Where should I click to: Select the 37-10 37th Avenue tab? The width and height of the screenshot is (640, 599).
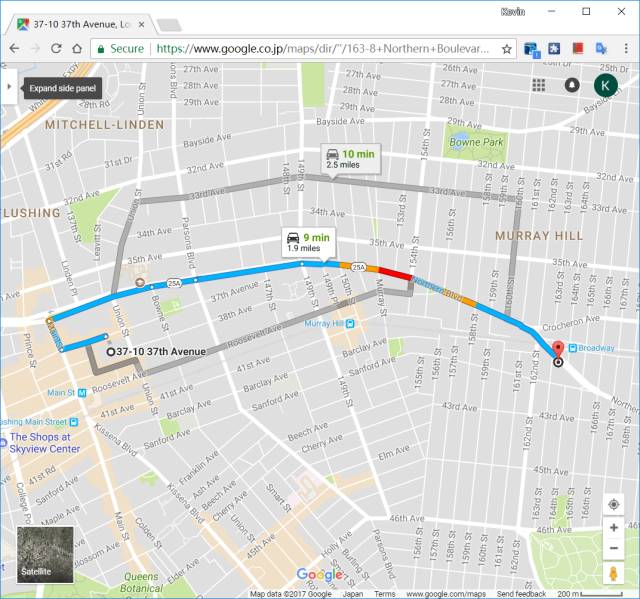click(81, 24)
